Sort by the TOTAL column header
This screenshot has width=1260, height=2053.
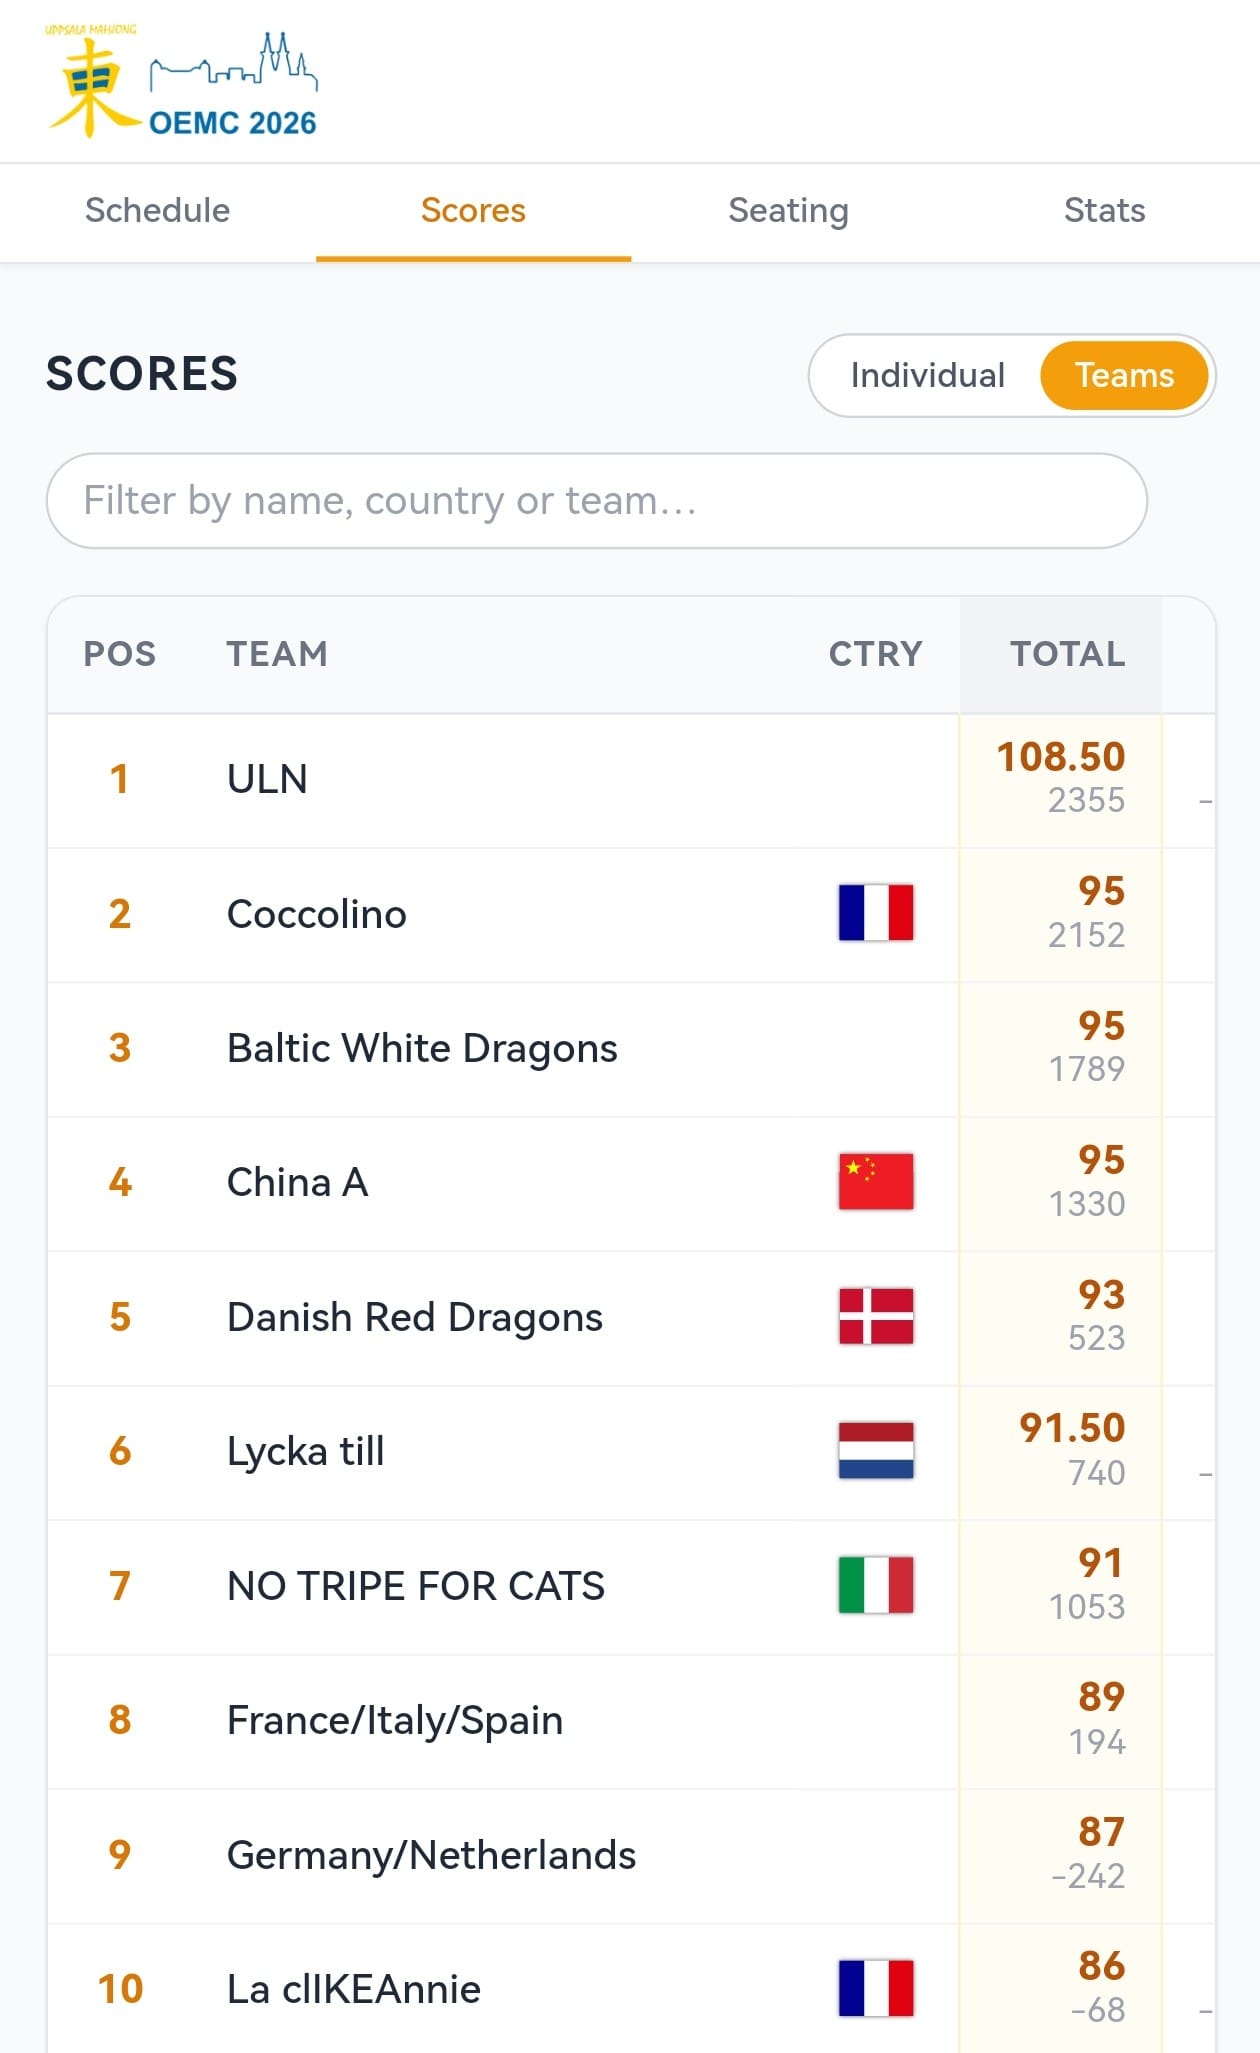click(x=1067, y=654)
